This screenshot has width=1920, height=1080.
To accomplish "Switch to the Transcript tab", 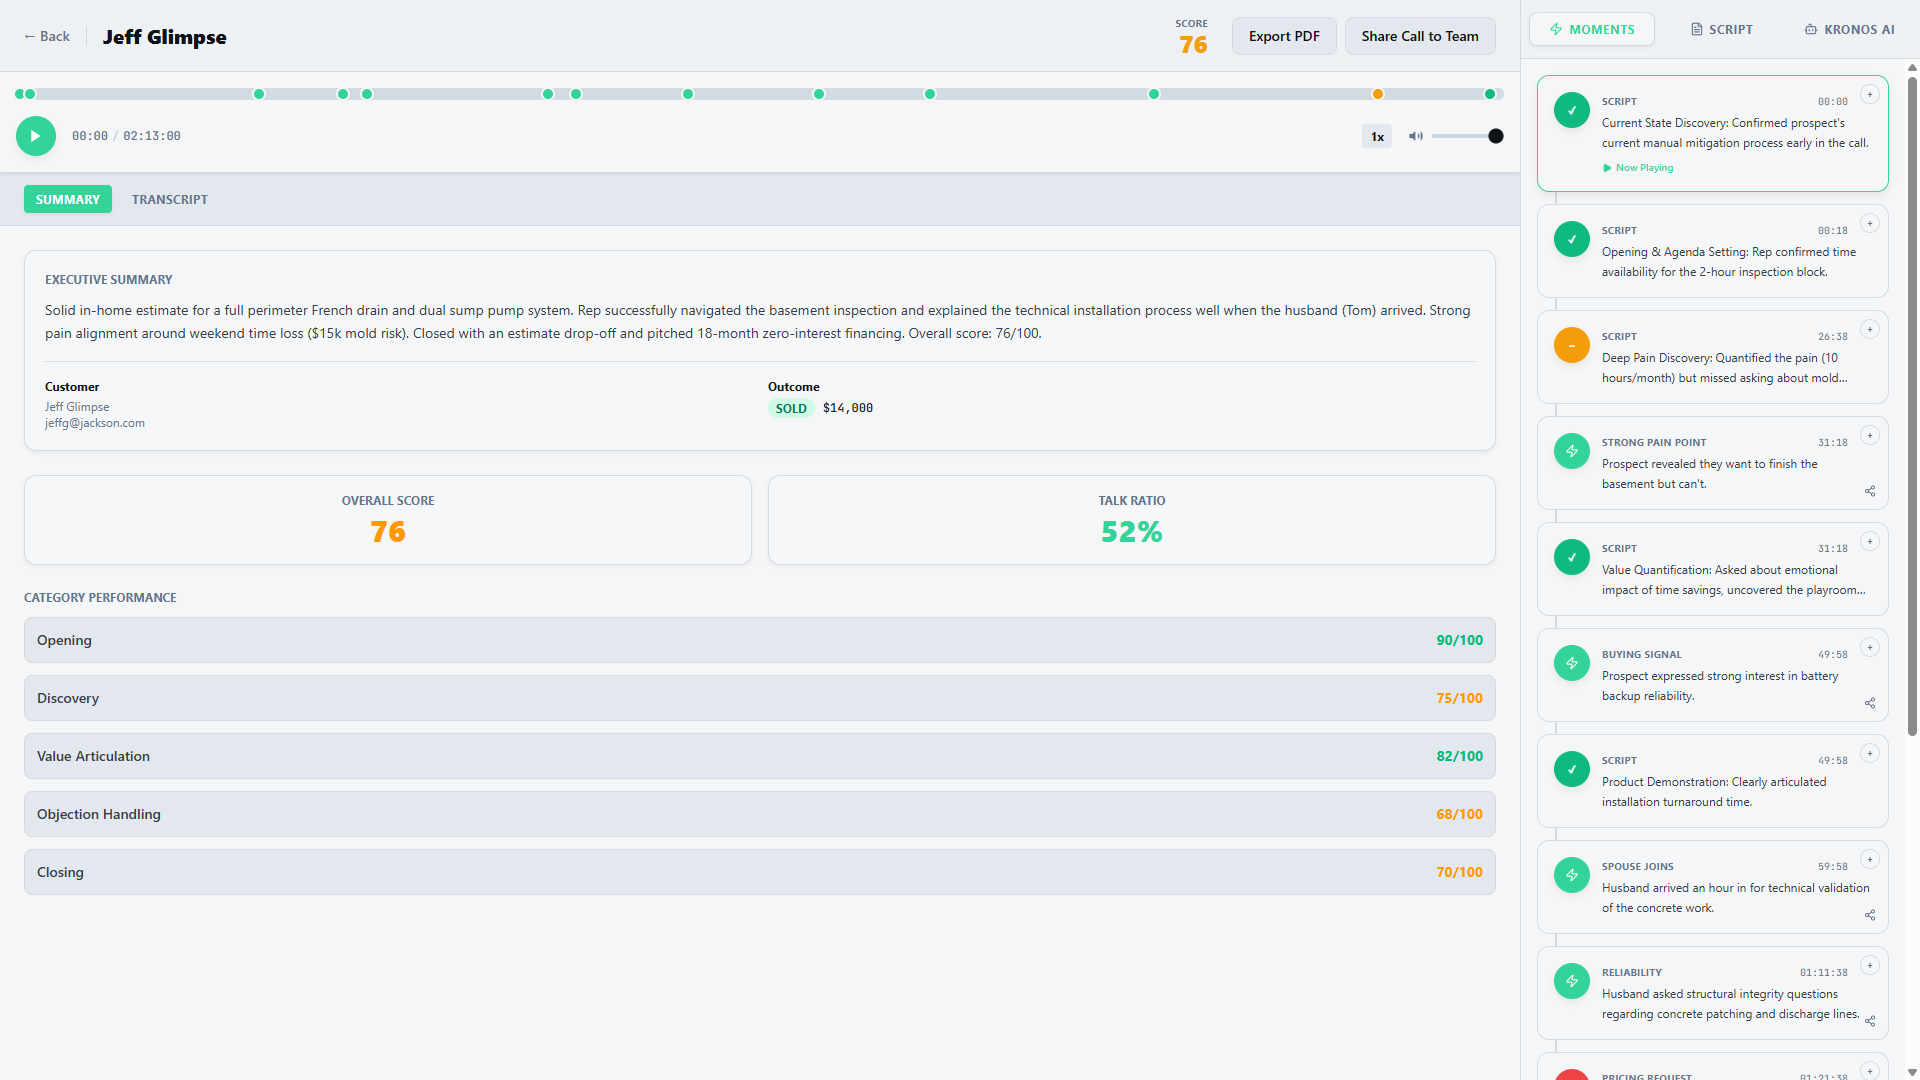I will click(170, 199).
